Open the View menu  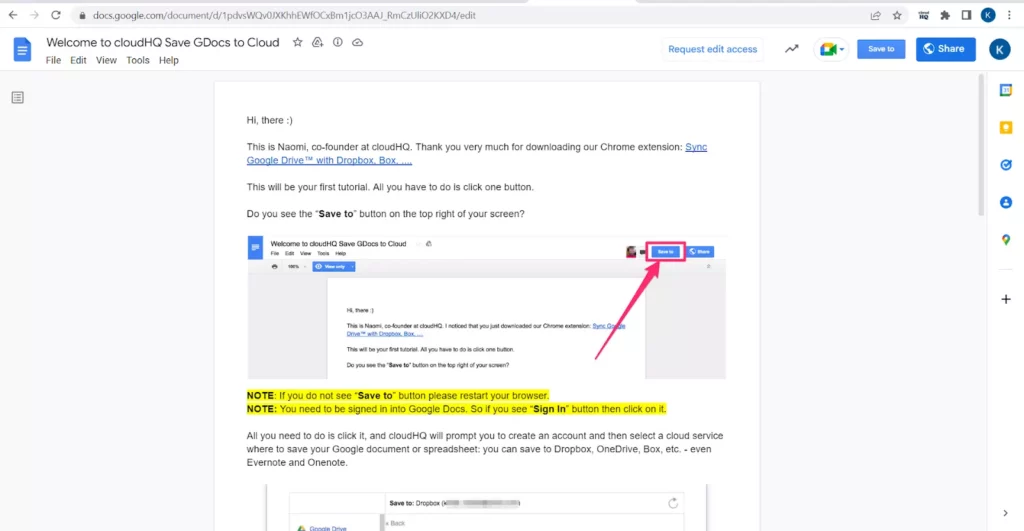click(x=106, y=60)
